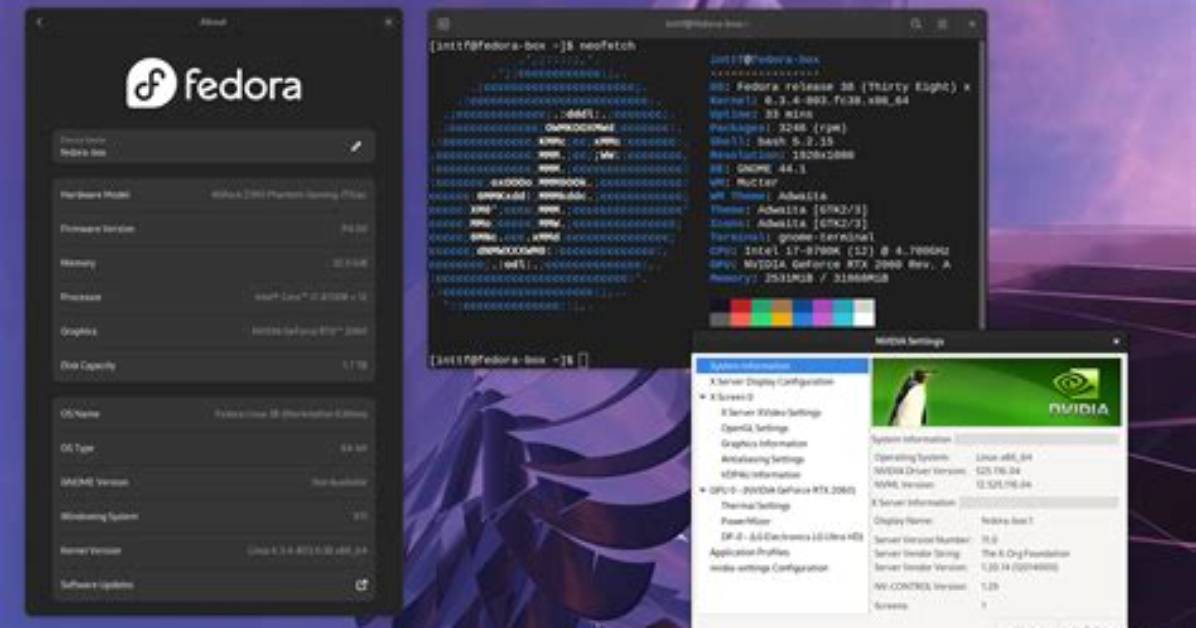Click the Software Updates row
This screenshot has height=628, width=1196.
214,585
